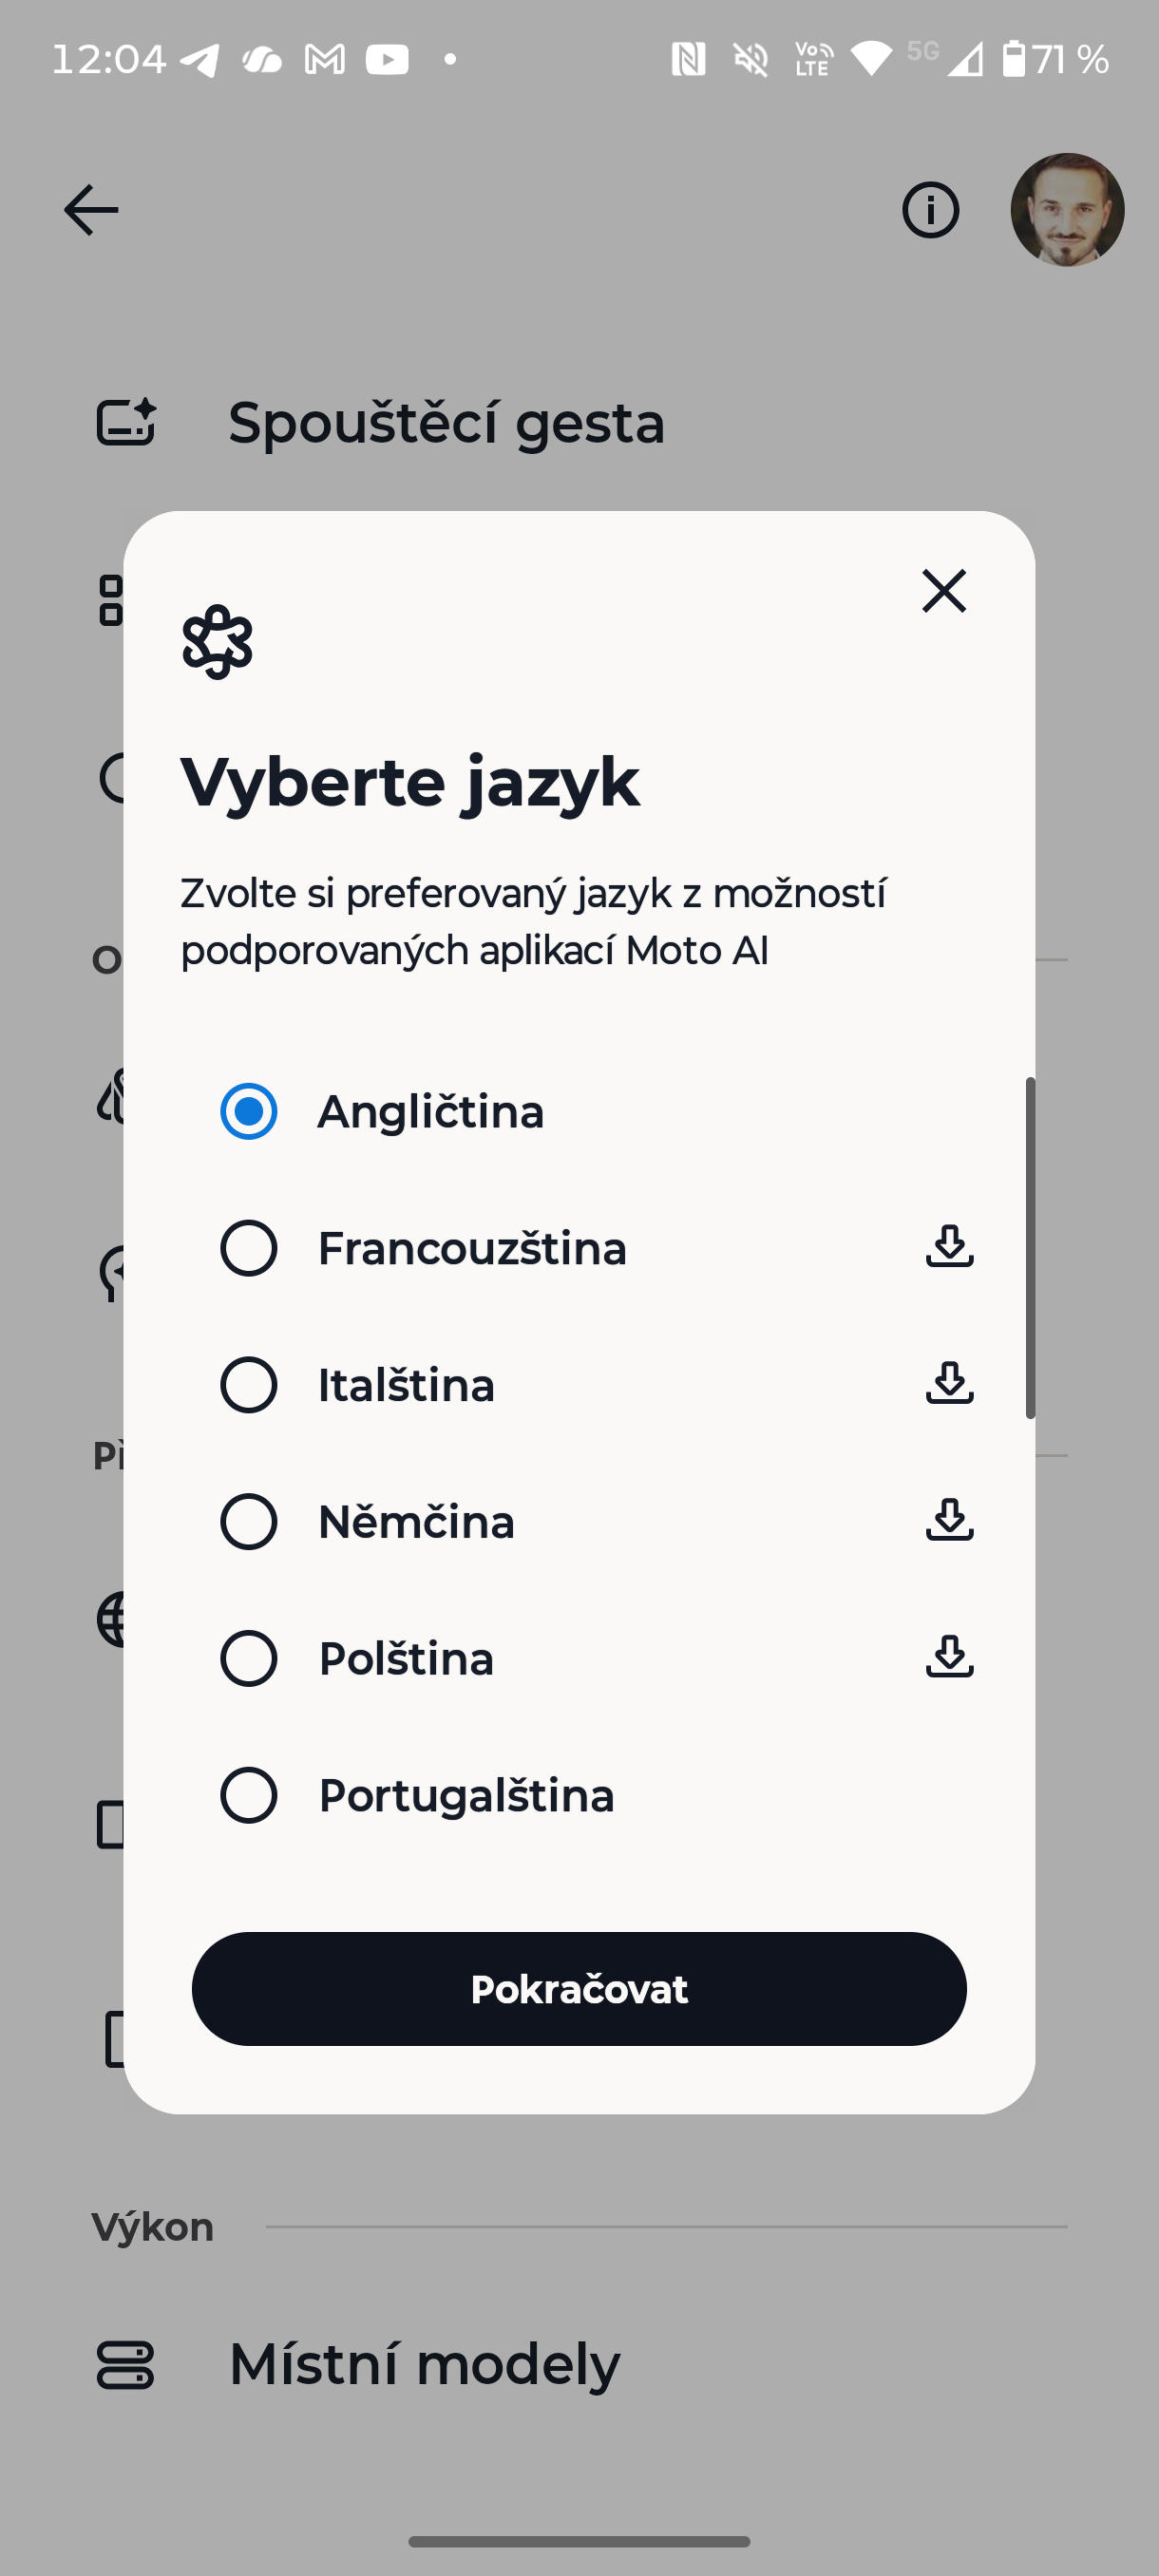Download the Němčina language pack
1159x2576 pixels.
(949, 1520)
